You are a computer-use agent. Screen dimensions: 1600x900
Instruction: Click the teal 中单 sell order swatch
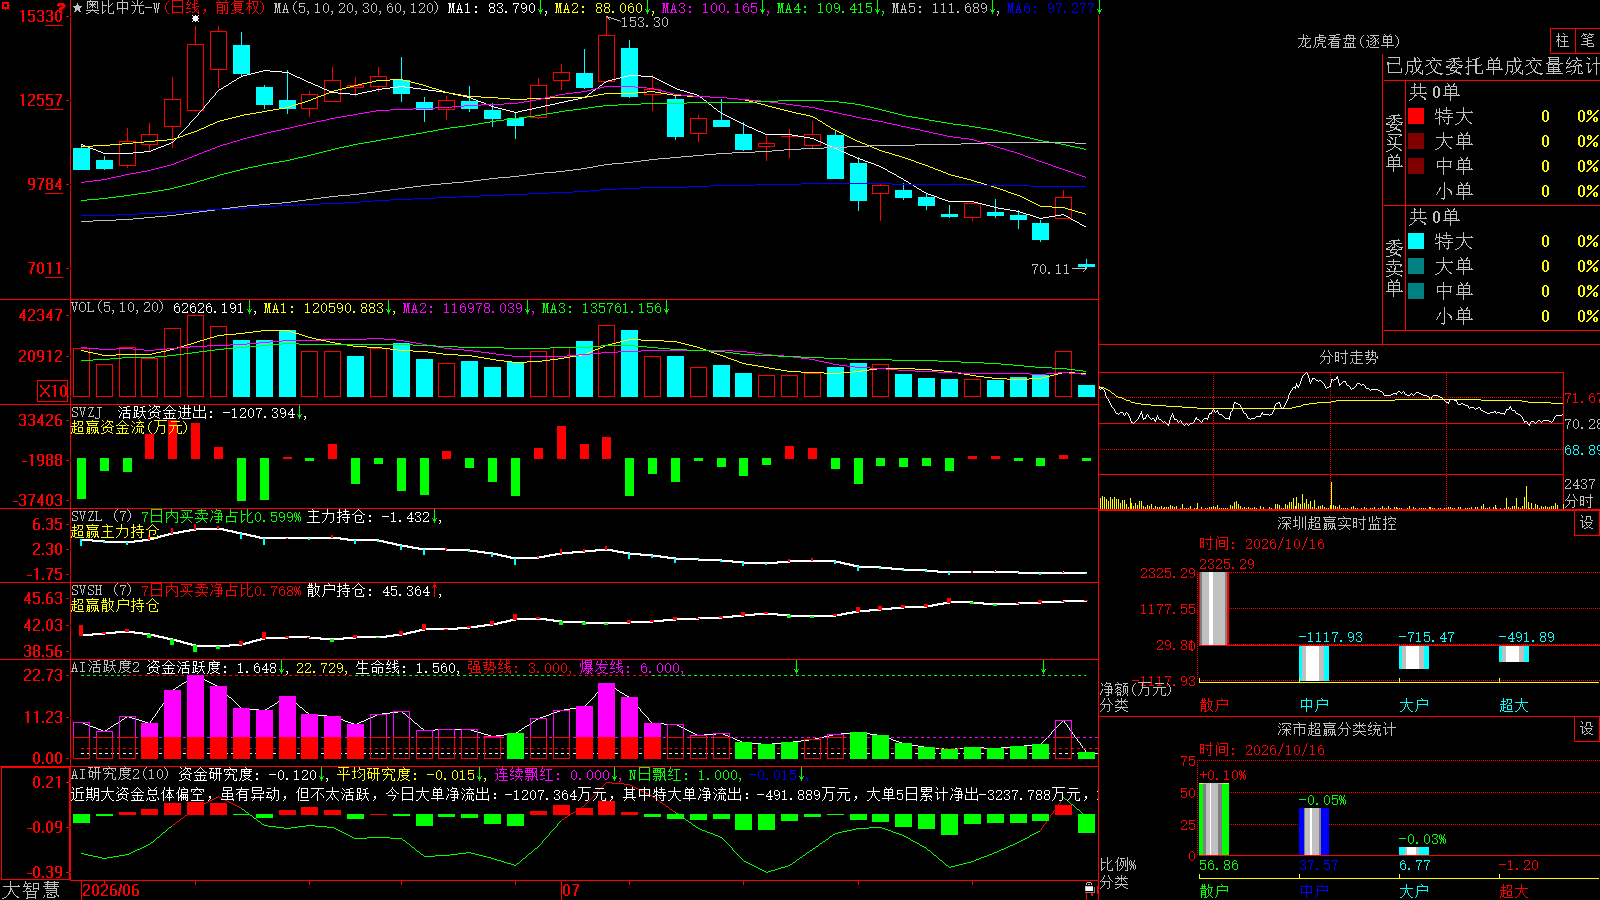click(x=1416, y=291)
